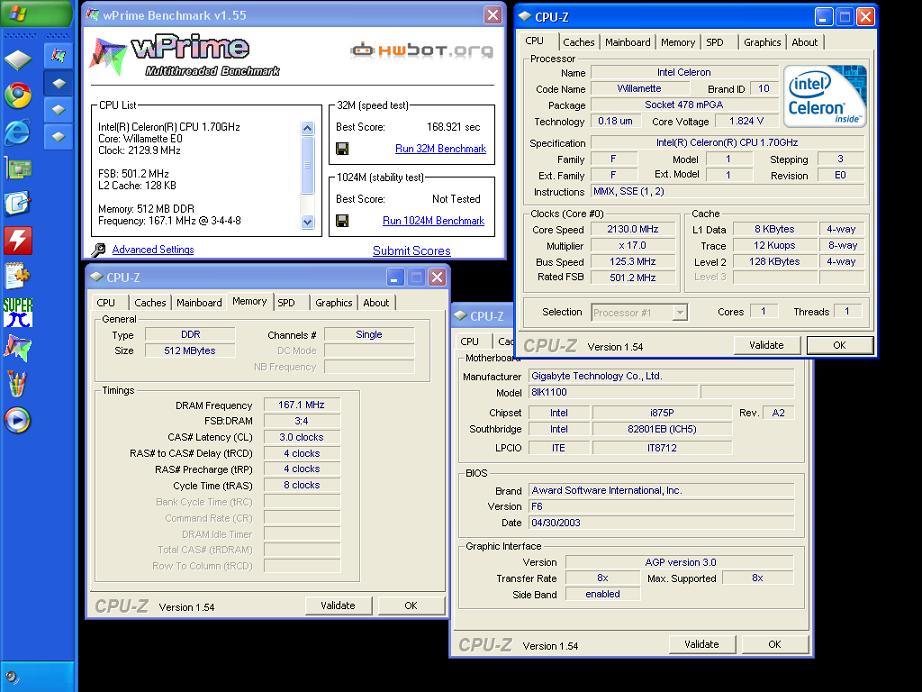
Task: Switch to Caches tab in CPU-Z CPU window
Action: point(579,42)
